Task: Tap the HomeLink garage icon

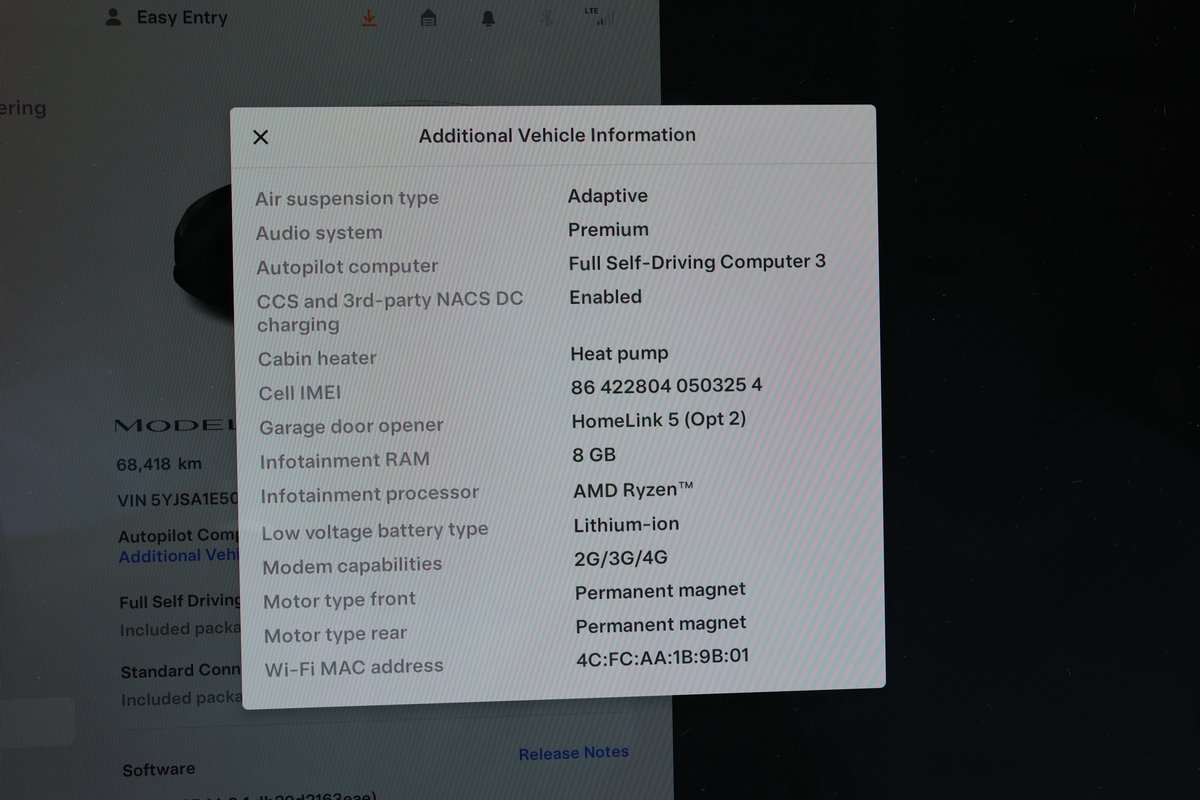Action: click(x=428, y=18)
